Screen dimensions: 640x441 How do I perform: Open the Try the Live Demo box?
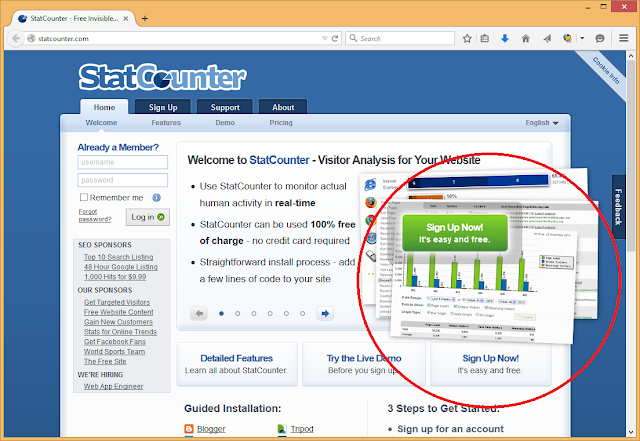pyautogui.click(x=364, y=364)
